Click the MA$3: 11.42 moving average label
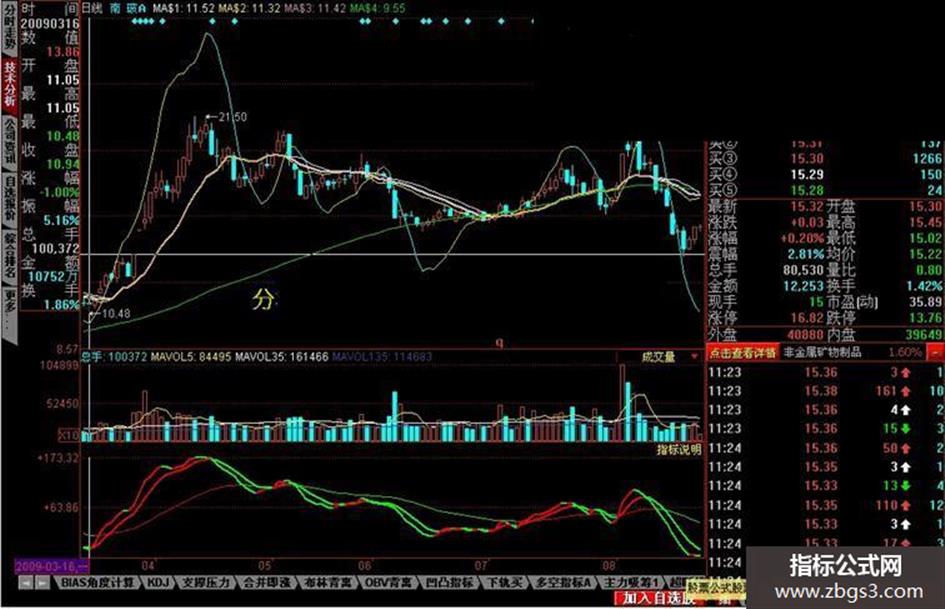This screenshot has height=609, width=945. coord(315,8)
